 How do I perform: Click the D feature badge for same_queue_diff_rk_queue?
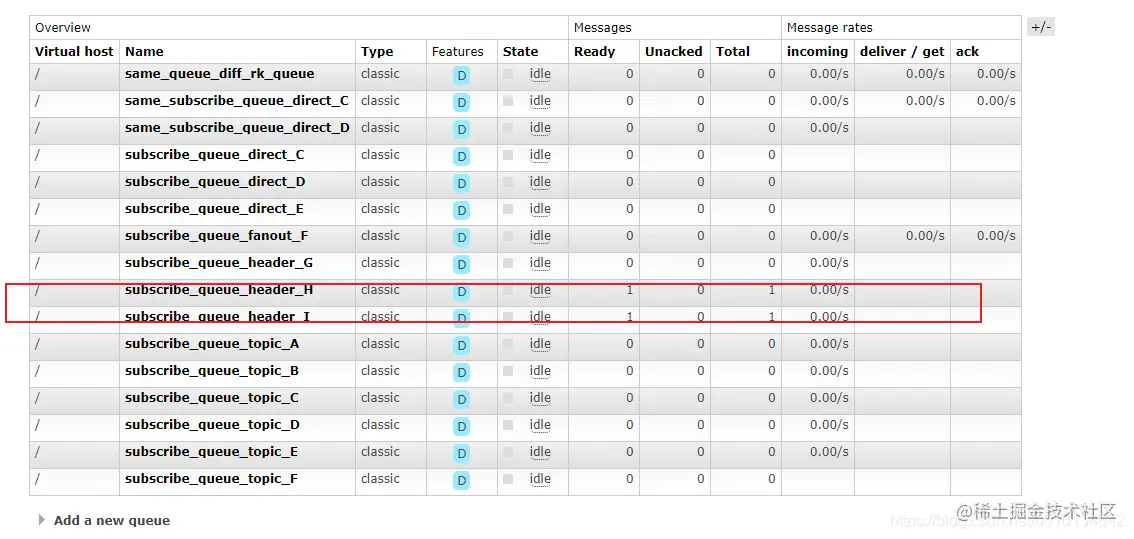click(461, 76)
